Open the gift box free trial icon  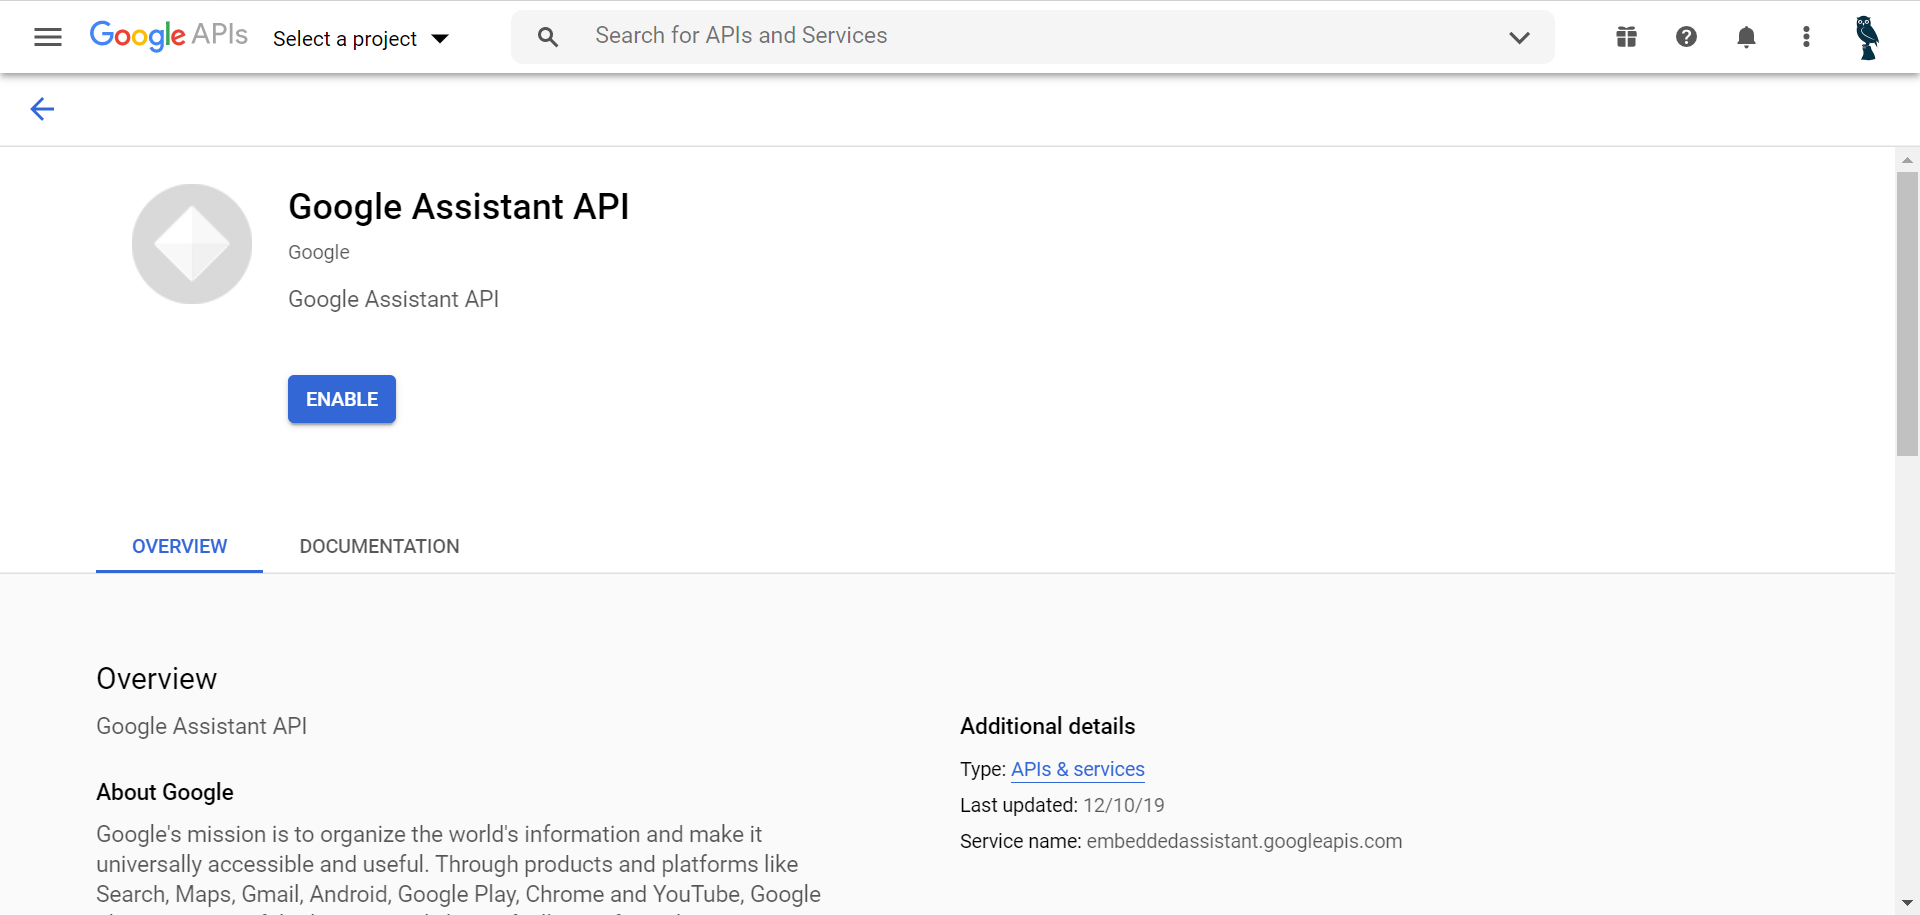click(1626, 37)
